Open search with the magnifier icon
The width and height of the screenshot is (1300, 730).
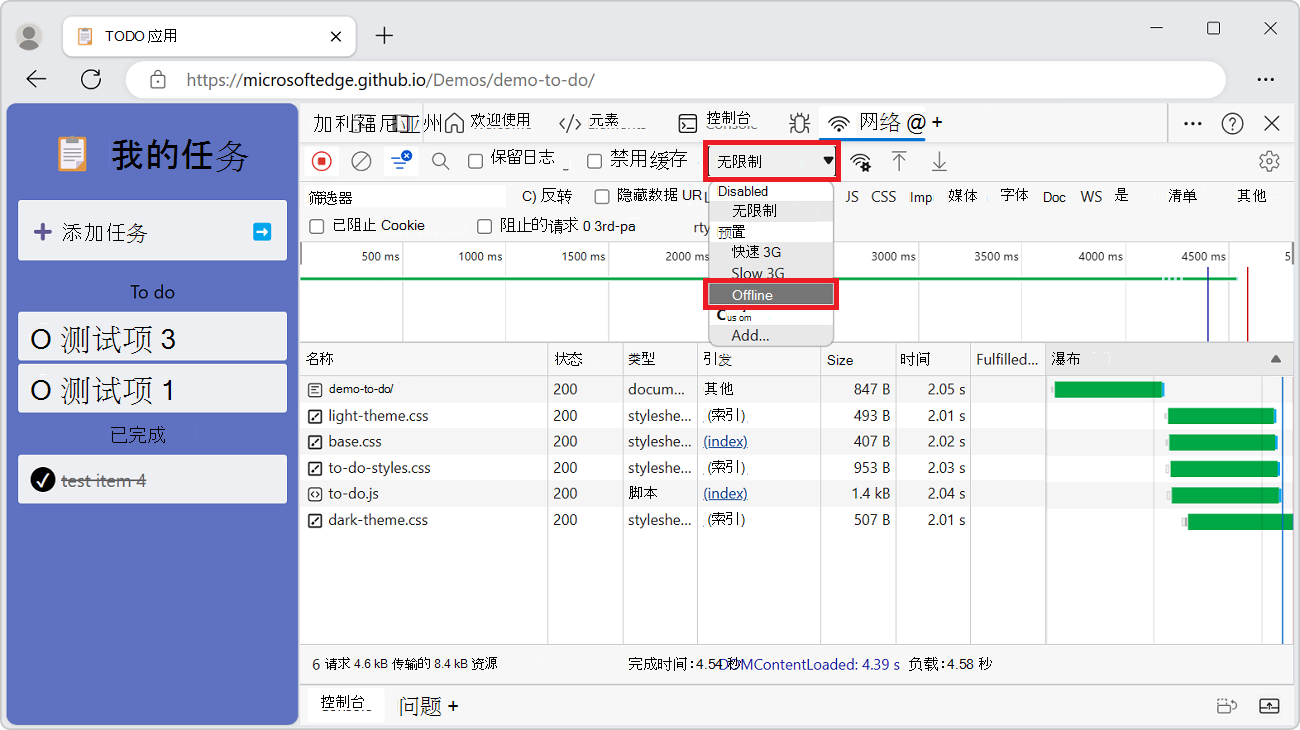[x=440, y=161]
